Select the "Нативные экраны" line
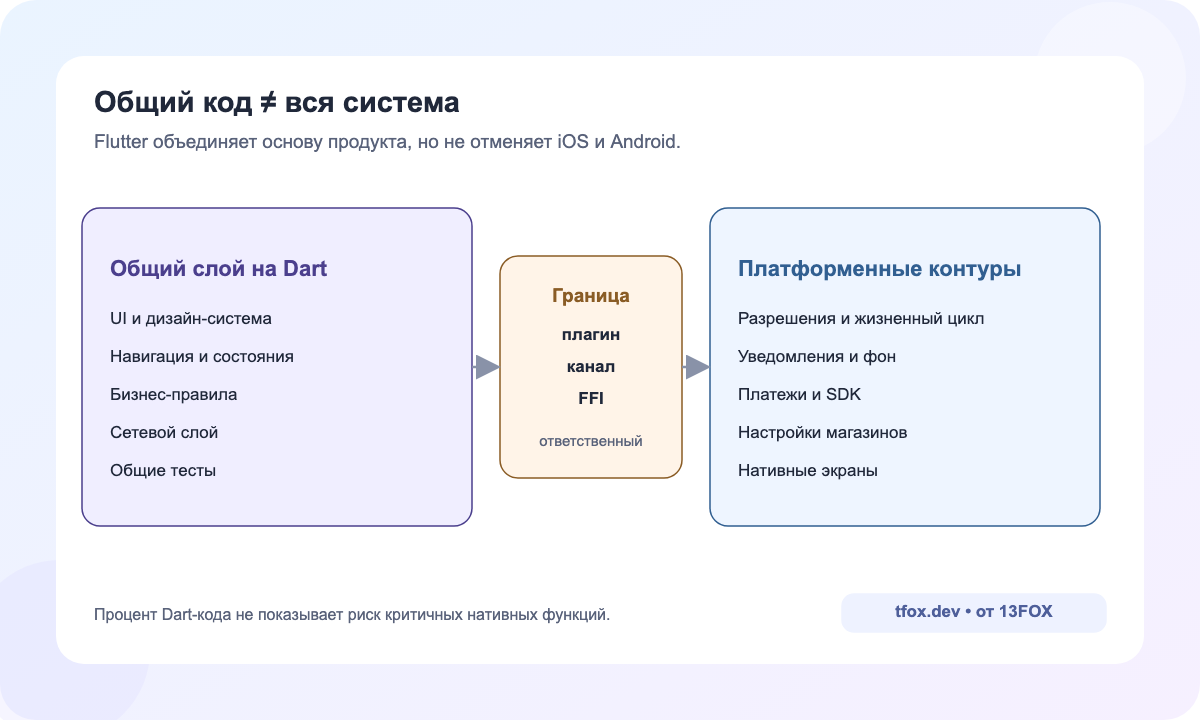This screenshot has height=720, width=1200. tap(808, 470)
